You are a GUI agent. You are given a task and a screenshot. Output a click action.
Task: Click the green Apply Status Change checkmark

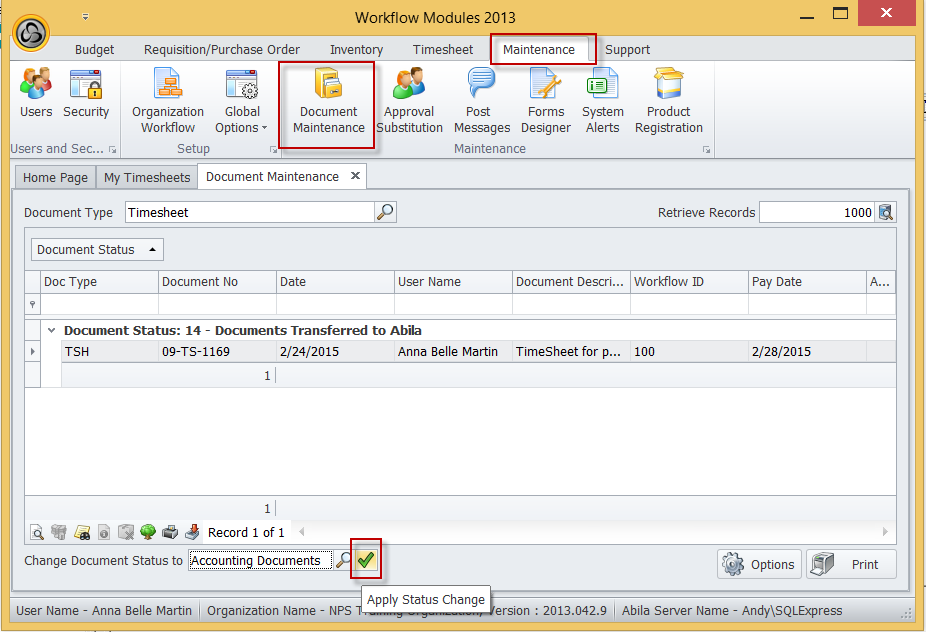click(366, 560)
